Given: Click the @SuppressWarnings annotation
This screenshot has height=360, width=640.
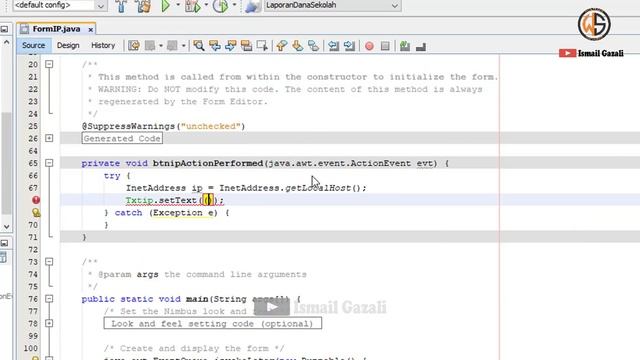Looking at the screenshot, I should click(129, 126).
